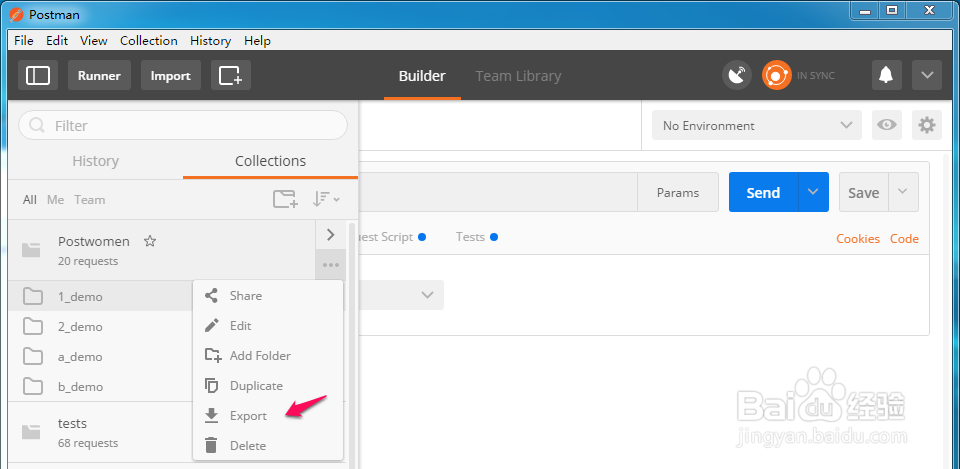Image resolution: width=960 pixels, height=469 pixels.
Task: Click the blue Send button
Action: point(763,192)
